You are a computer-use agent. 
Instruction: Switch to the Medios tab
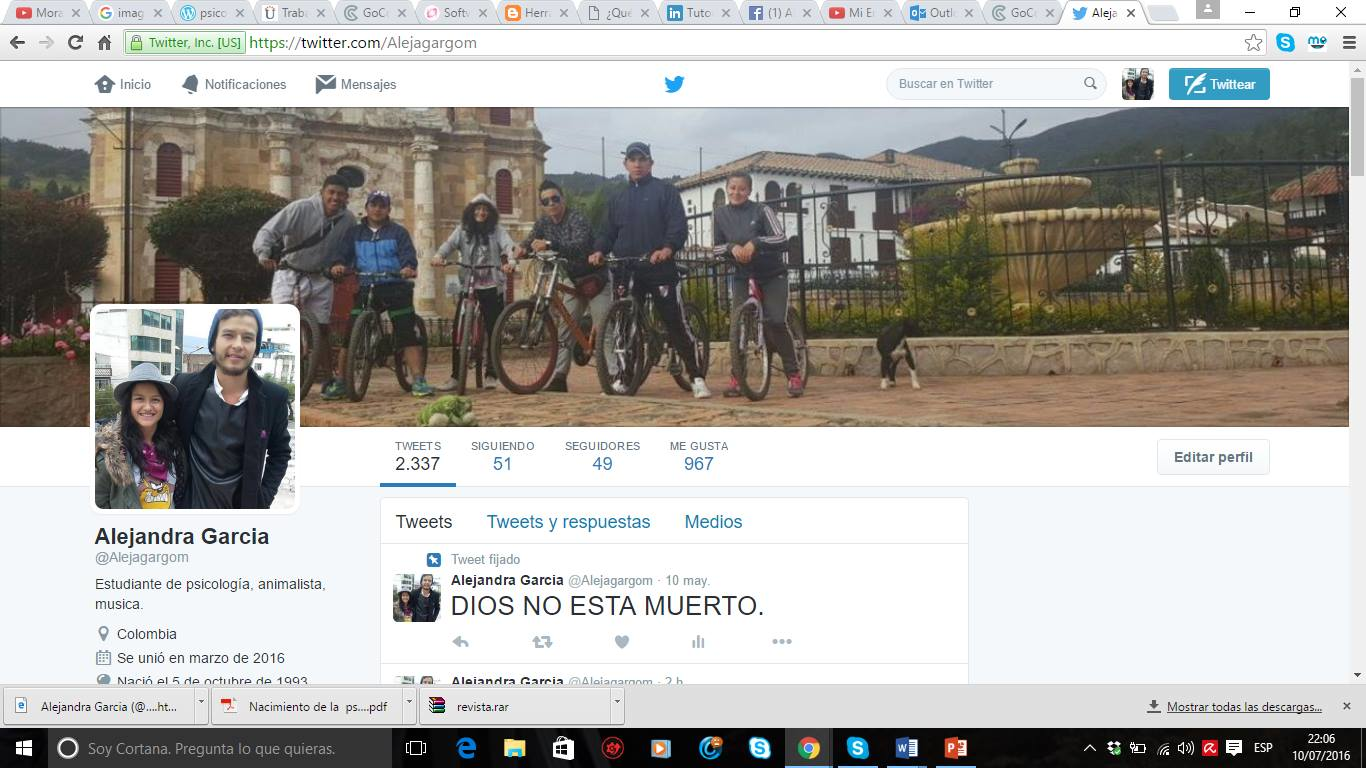[x=713, y=522]
